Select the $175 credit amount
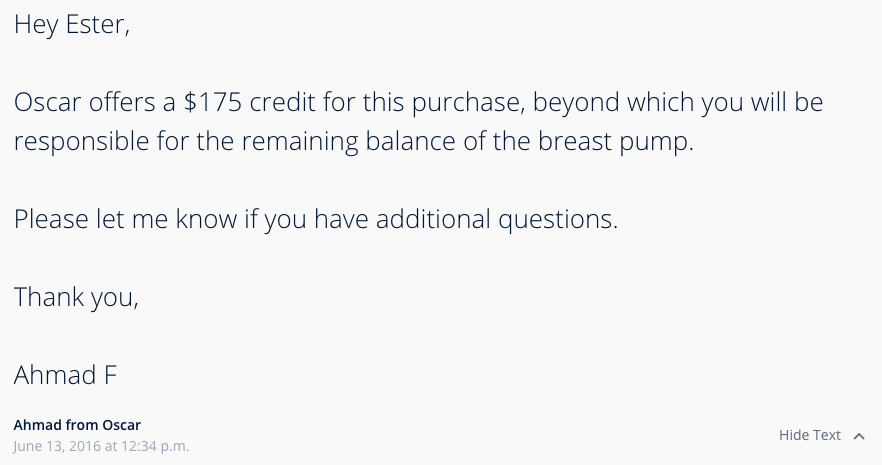The image size is (882, 465). coord(213,102)
